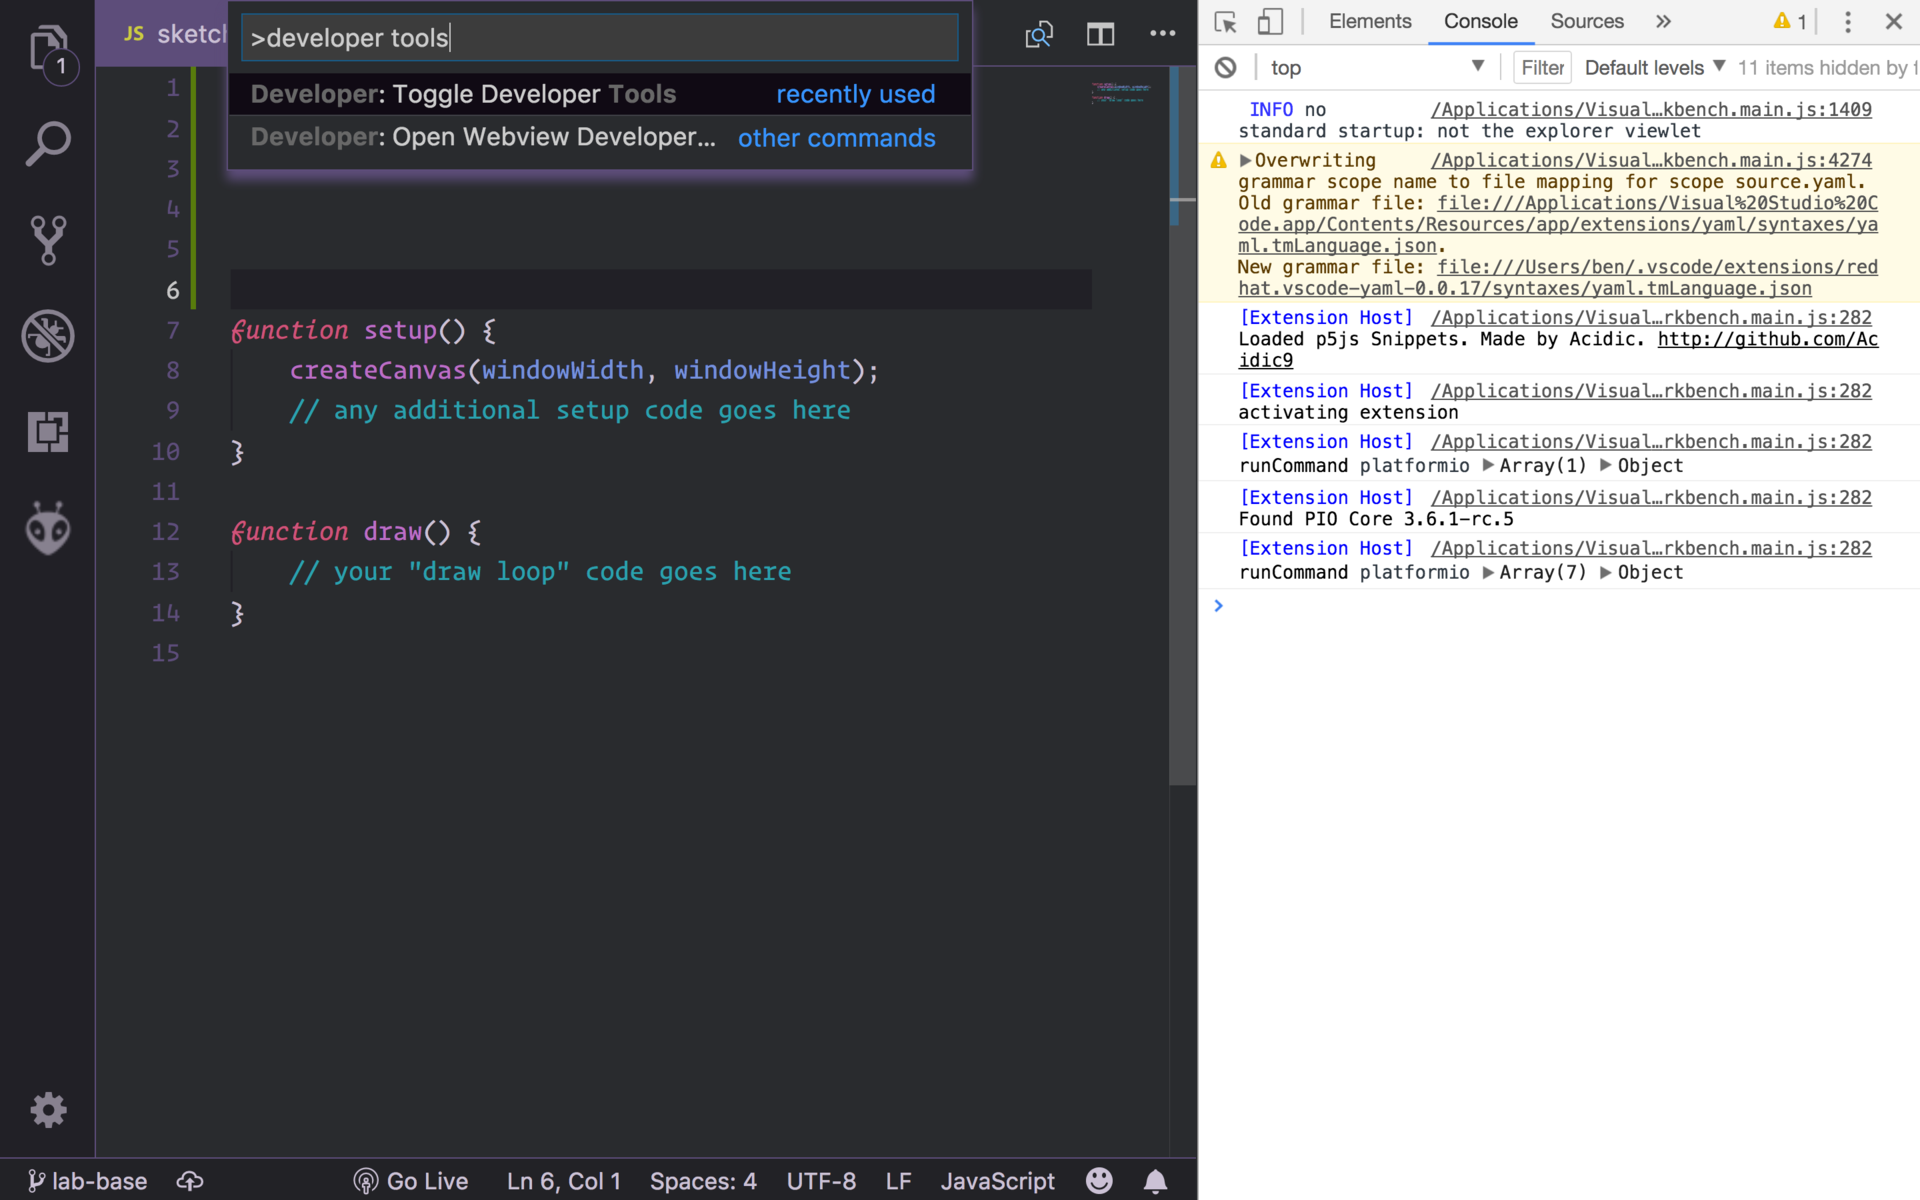The width and height of the screenshot is (1920, 1200).
Task: Expand the Overwriting warning message
Action: point(1245,161)
